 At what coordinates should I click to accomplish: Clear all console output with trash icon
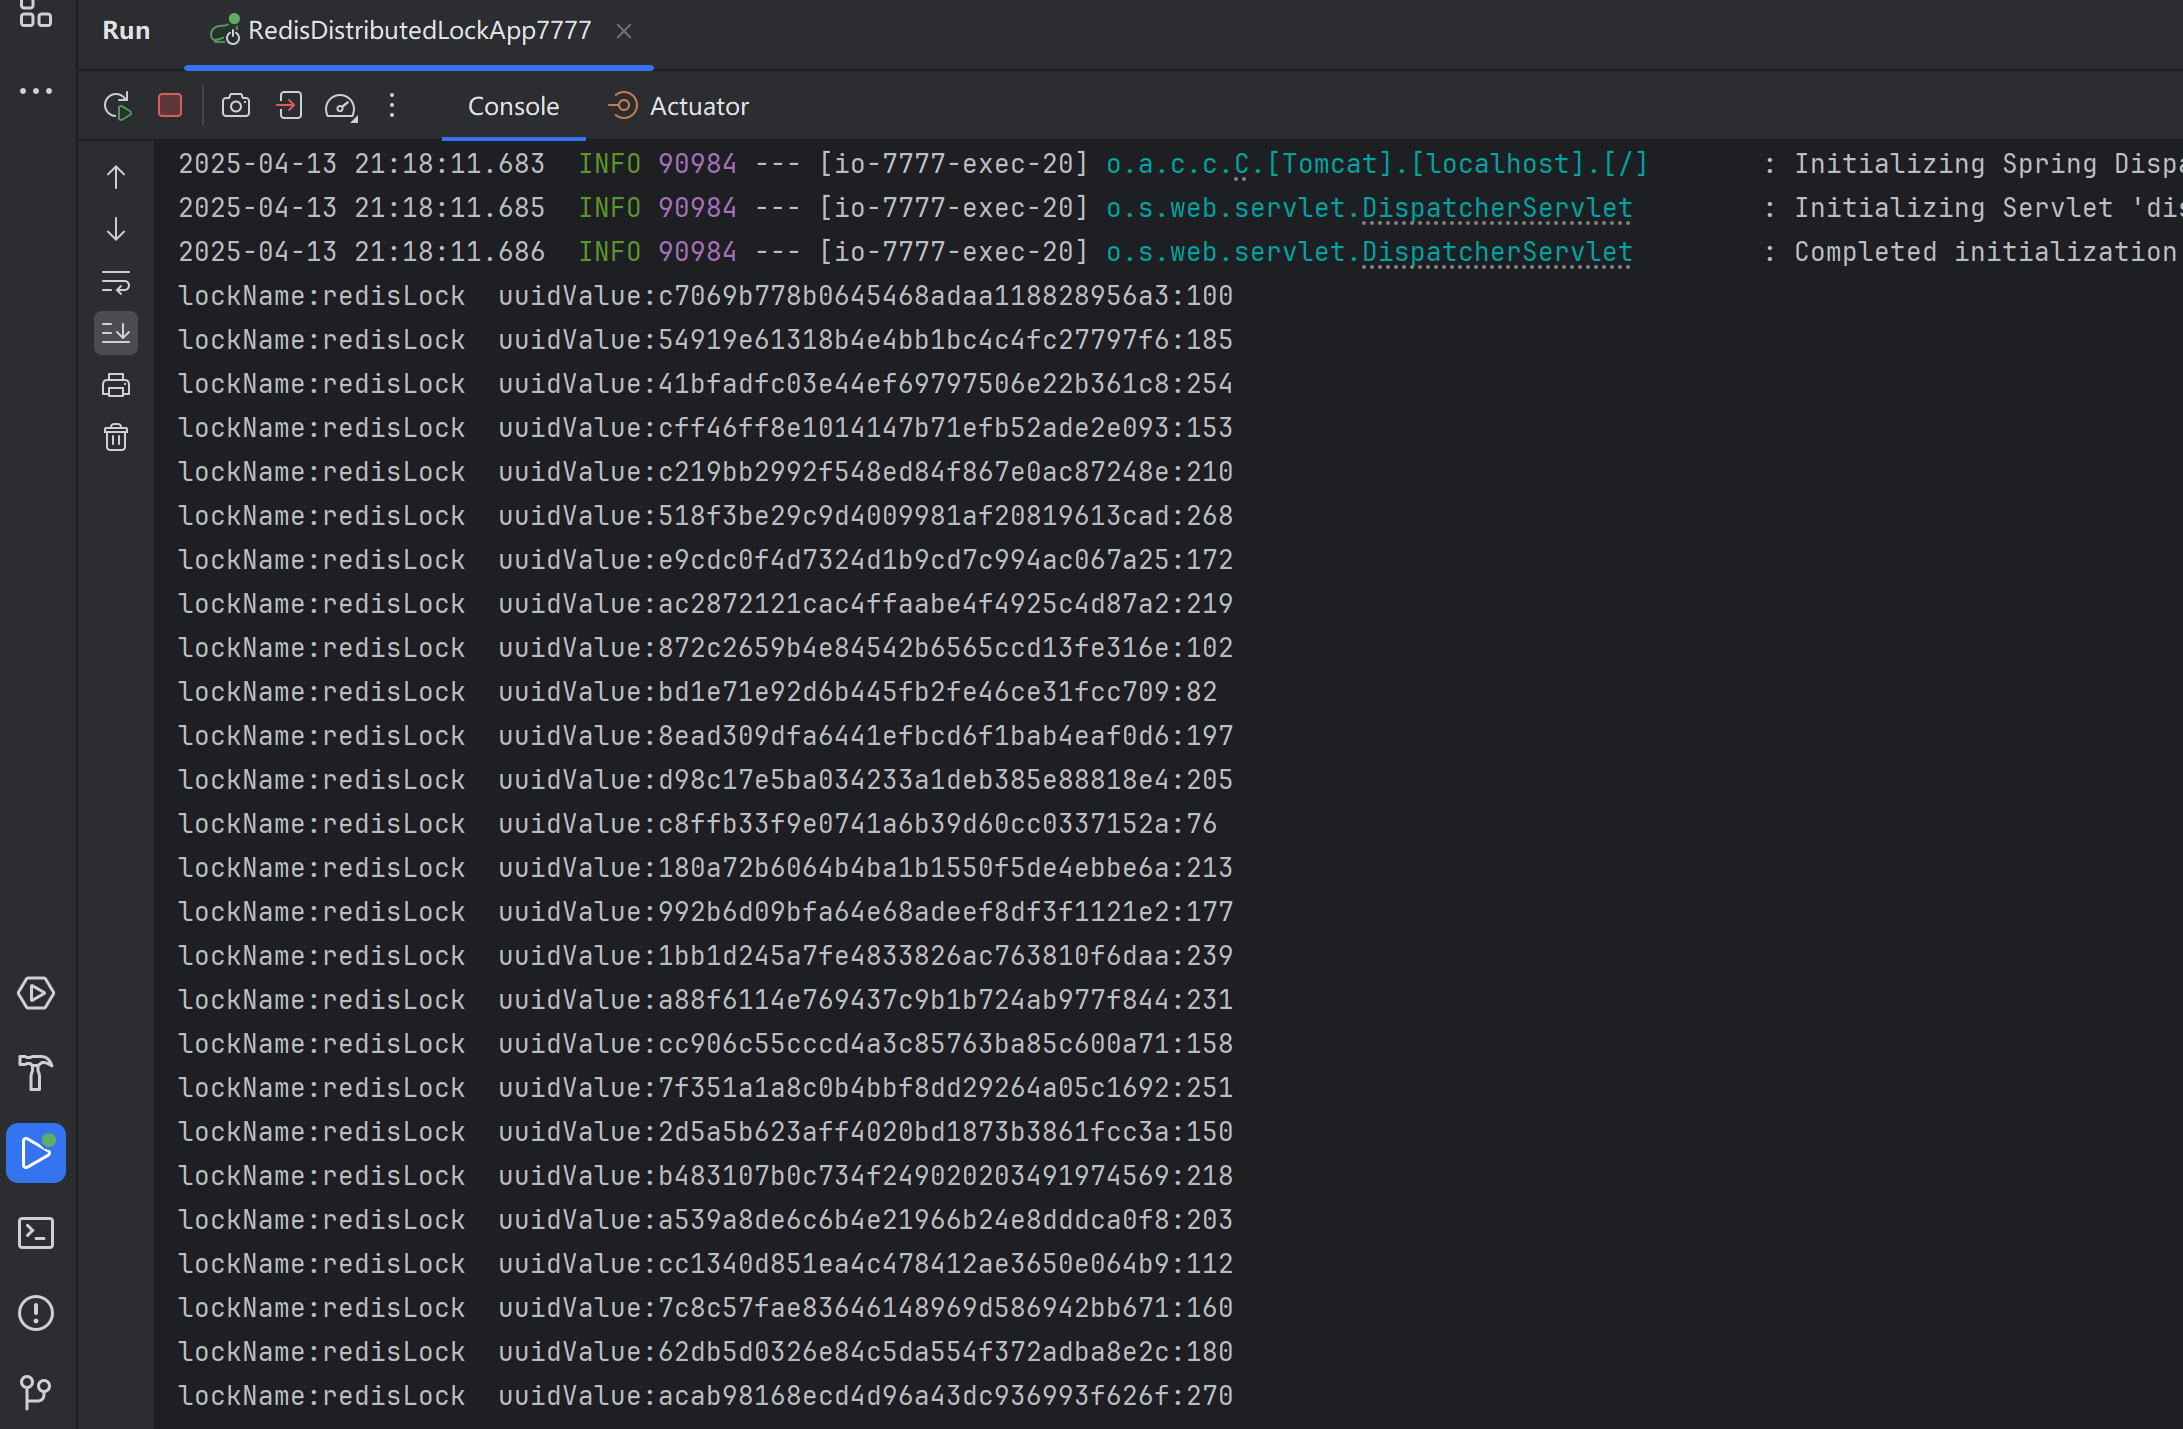pyautogui.click(x=116, y=437)
